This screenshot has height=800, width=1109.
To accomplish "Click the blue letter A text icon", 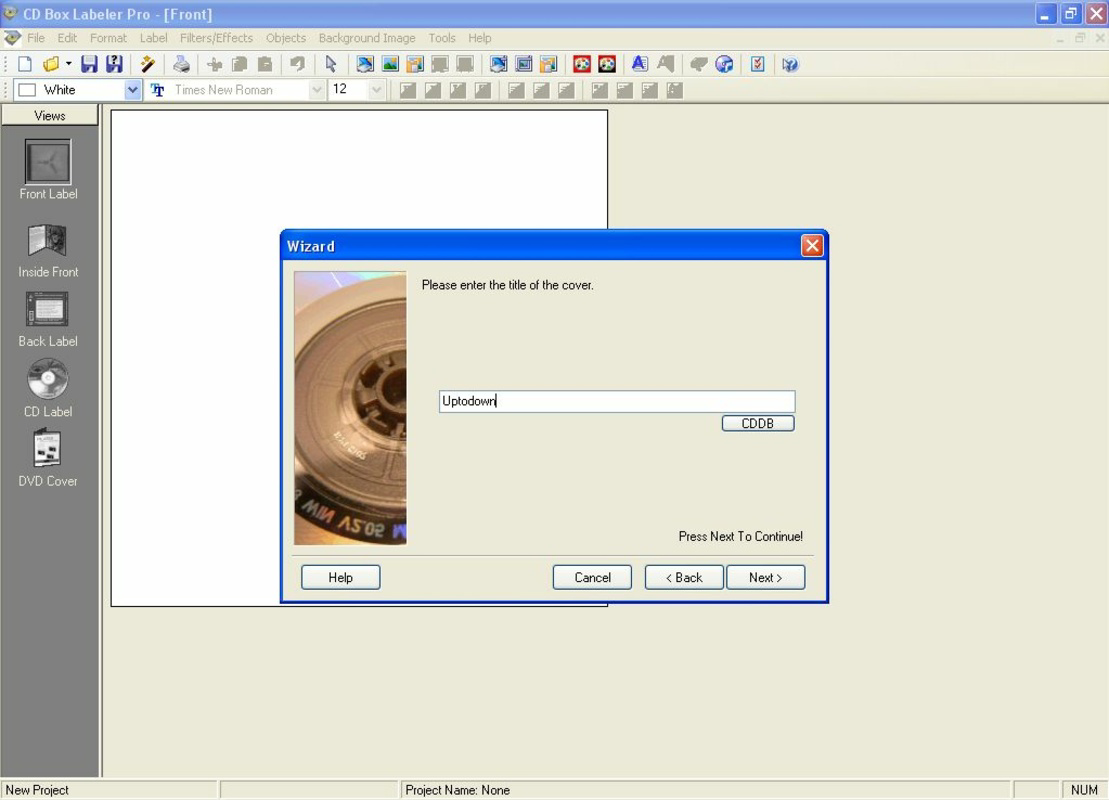I will coord(639,64).
